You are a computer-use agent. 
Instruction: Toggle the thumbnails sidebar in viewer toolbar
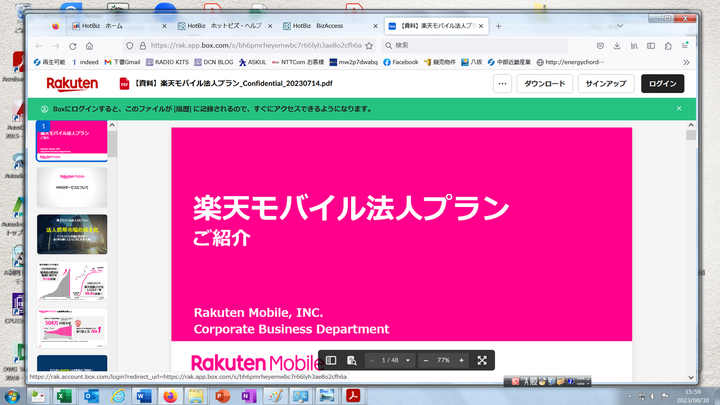tap(331, 360)
